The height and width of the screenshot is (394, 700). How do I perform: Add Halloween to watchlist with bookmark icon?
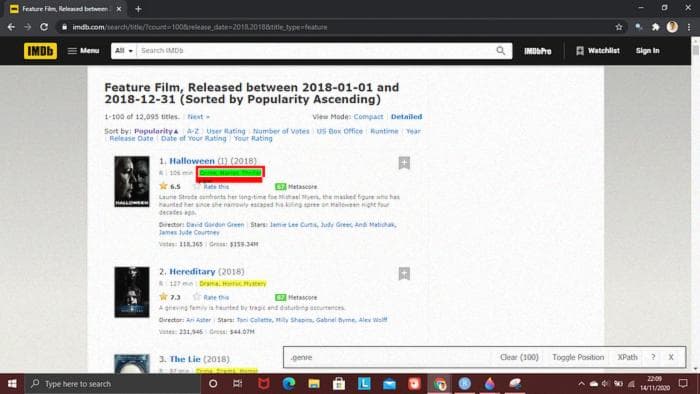(404, 163)
